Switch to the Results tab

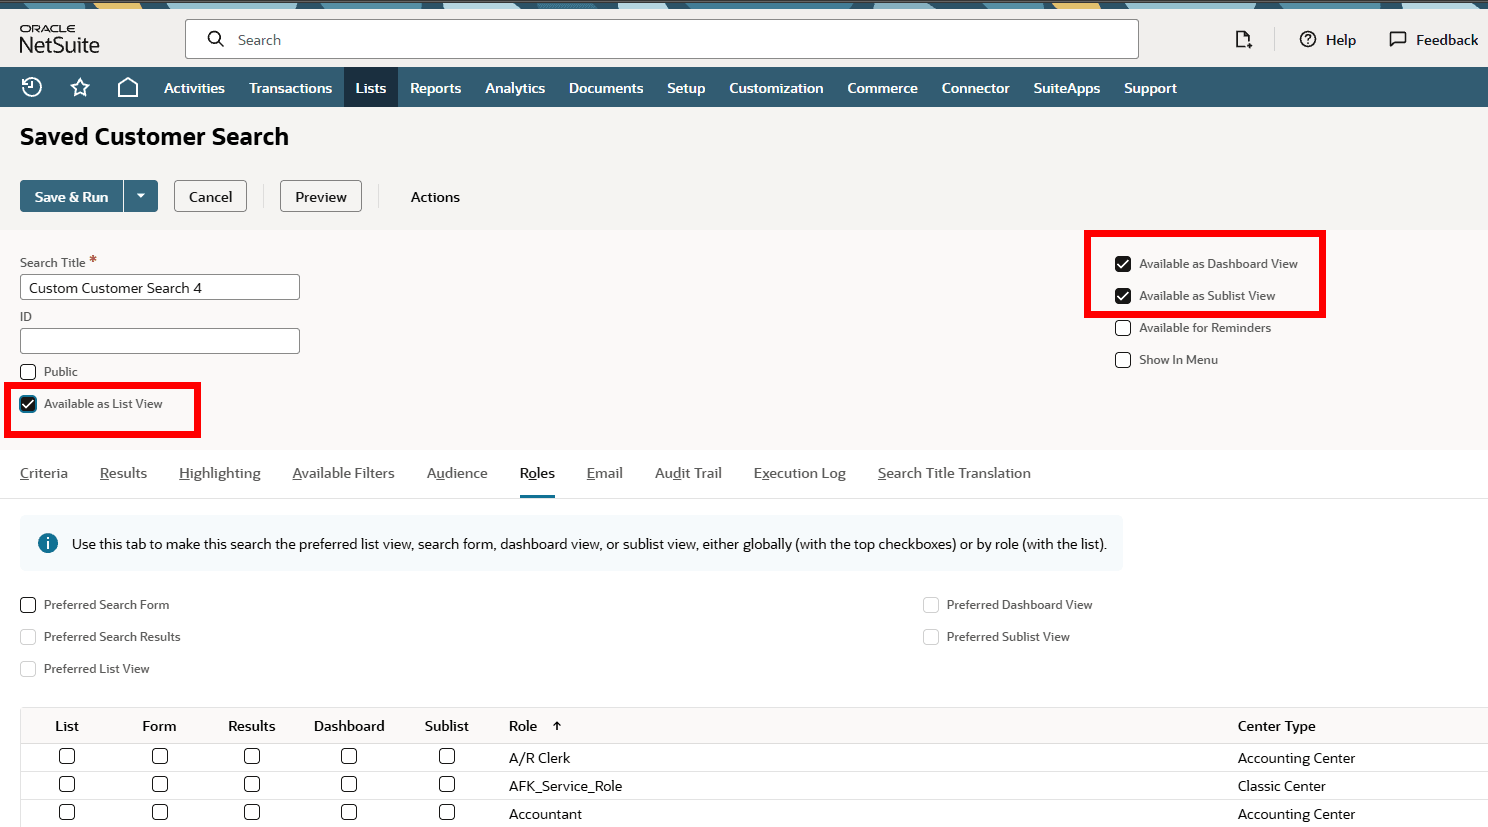point(123,473)
